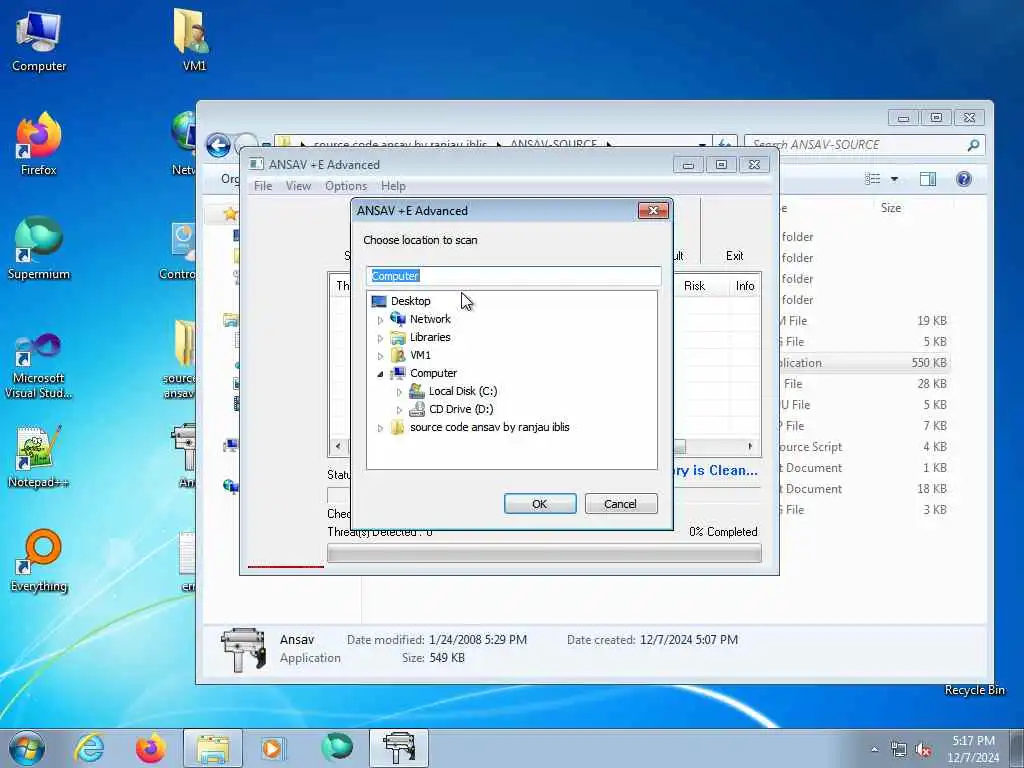This screenshot has height=768, width=1024.
Task: Open the ANSAV Help menu
Action: click(393, 185)
